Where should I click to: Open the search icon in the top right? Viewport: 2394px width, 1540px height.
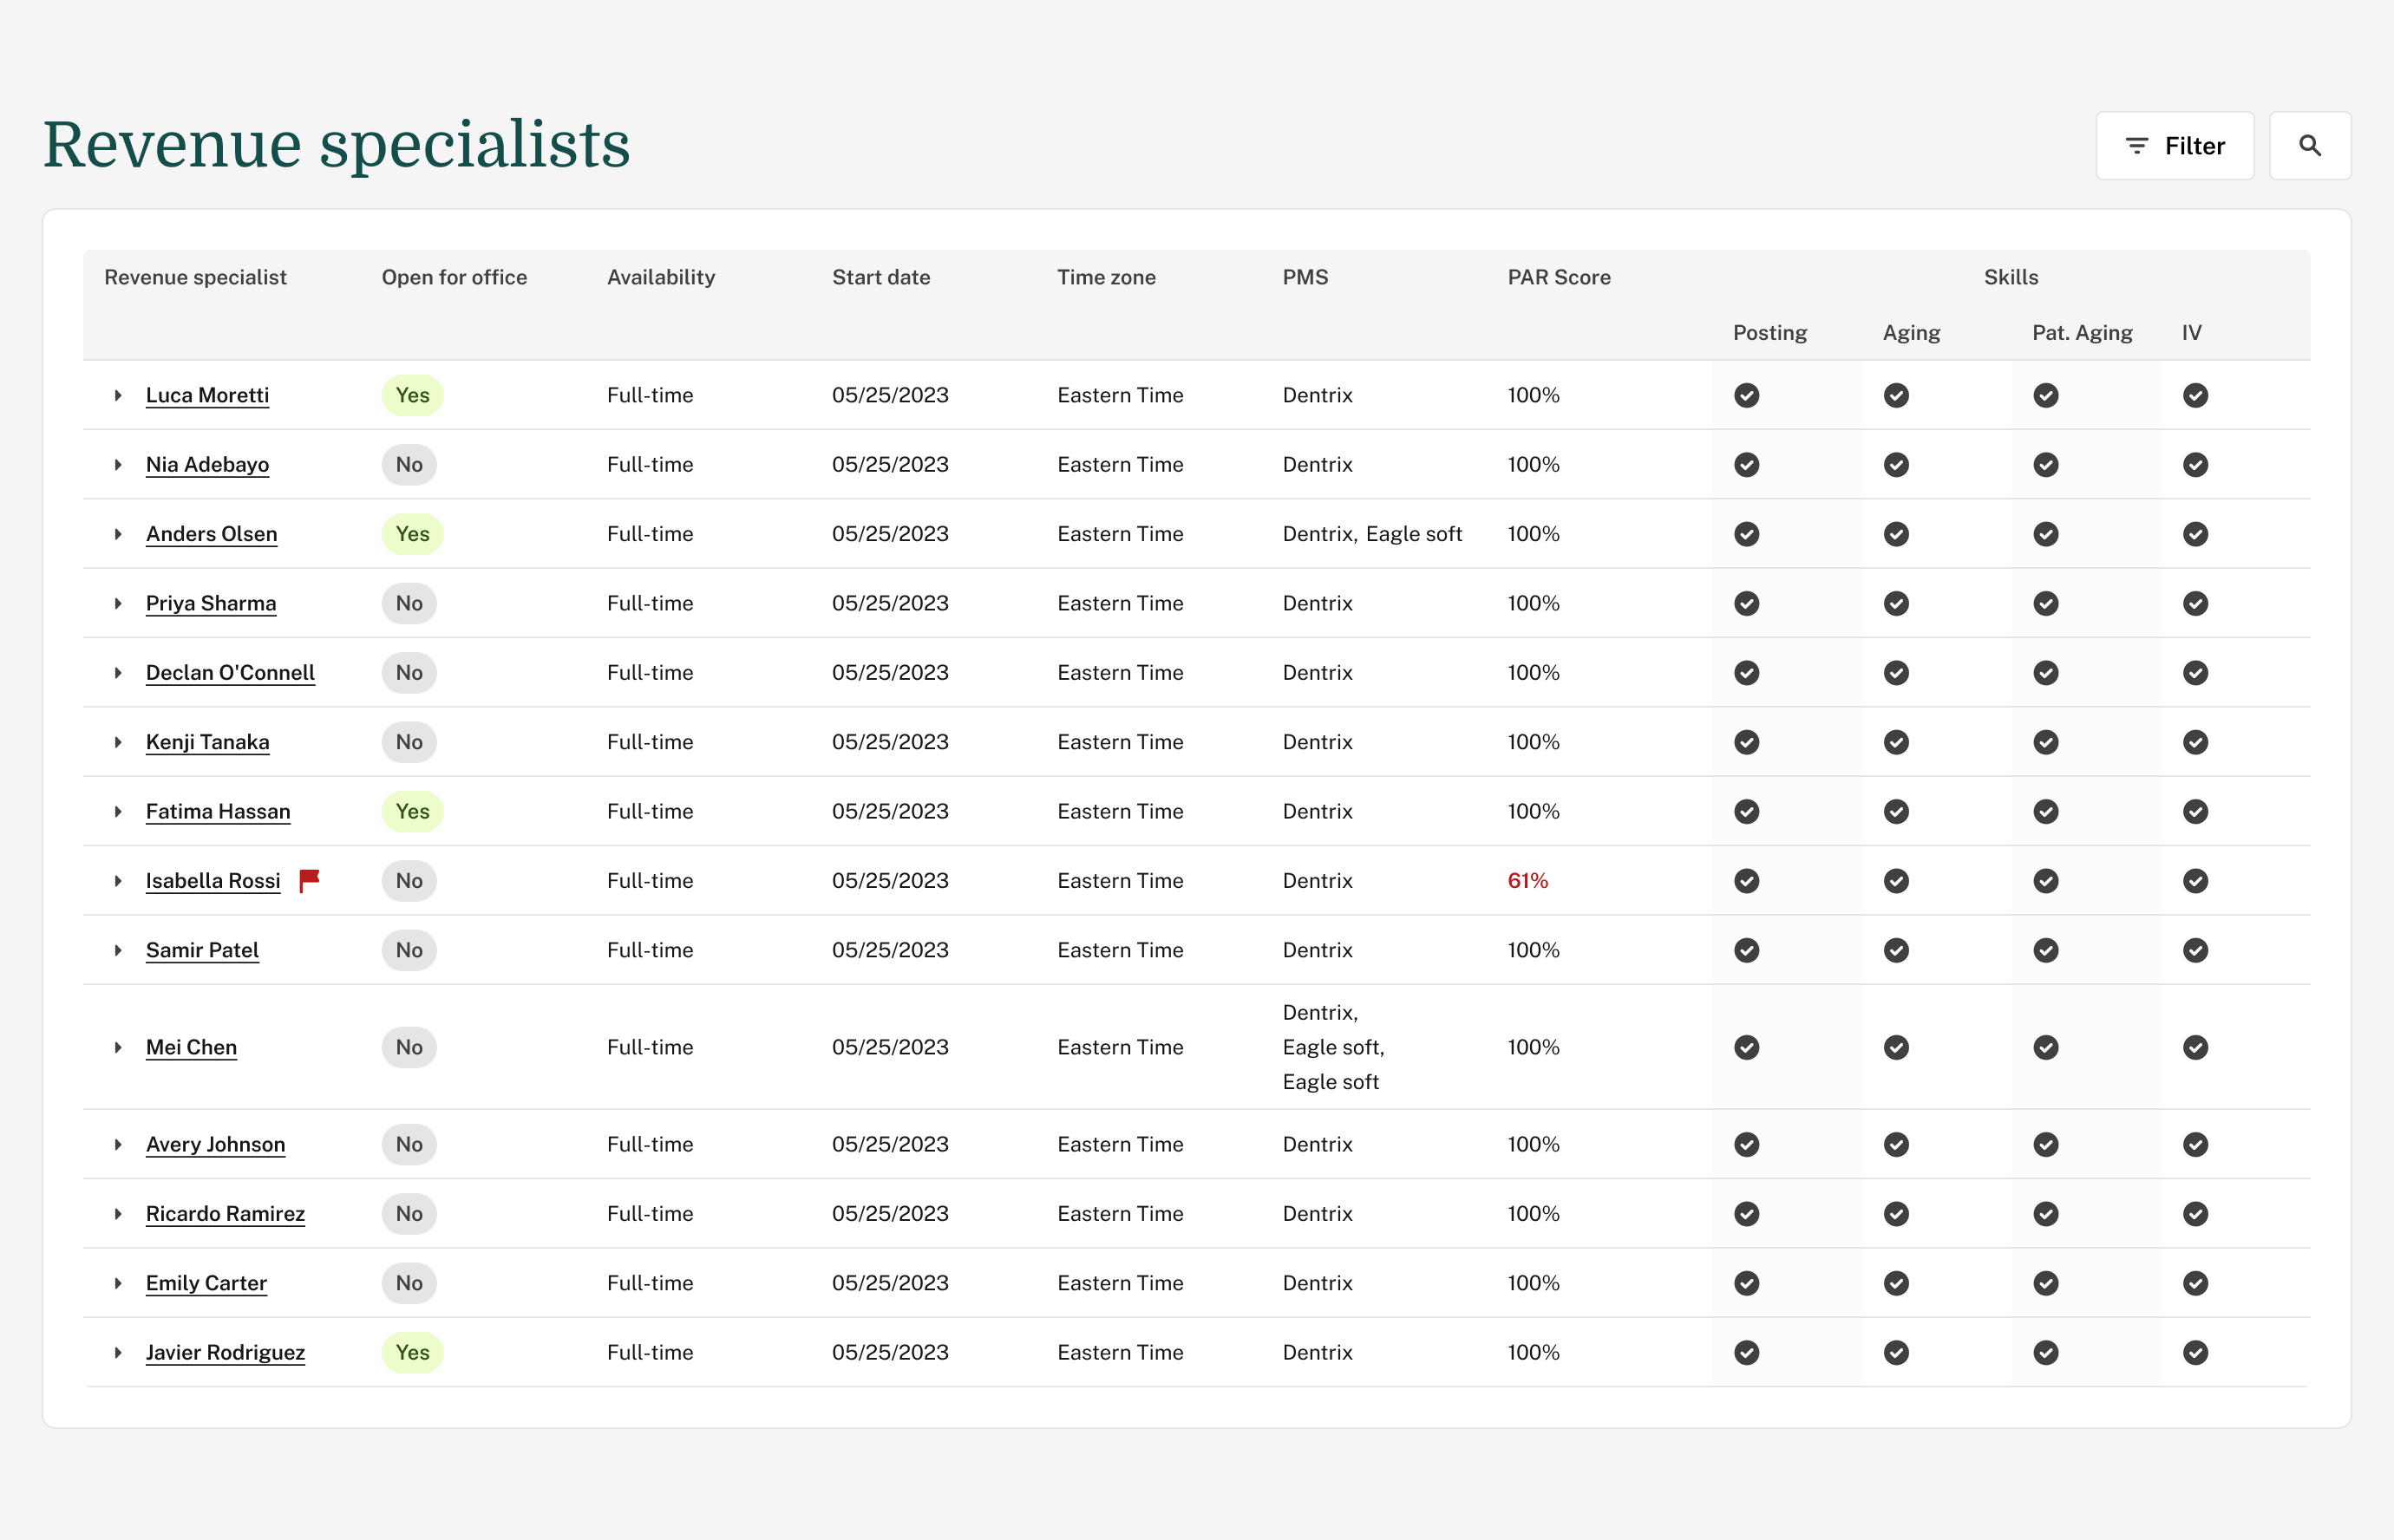(x=2310, y=145)
